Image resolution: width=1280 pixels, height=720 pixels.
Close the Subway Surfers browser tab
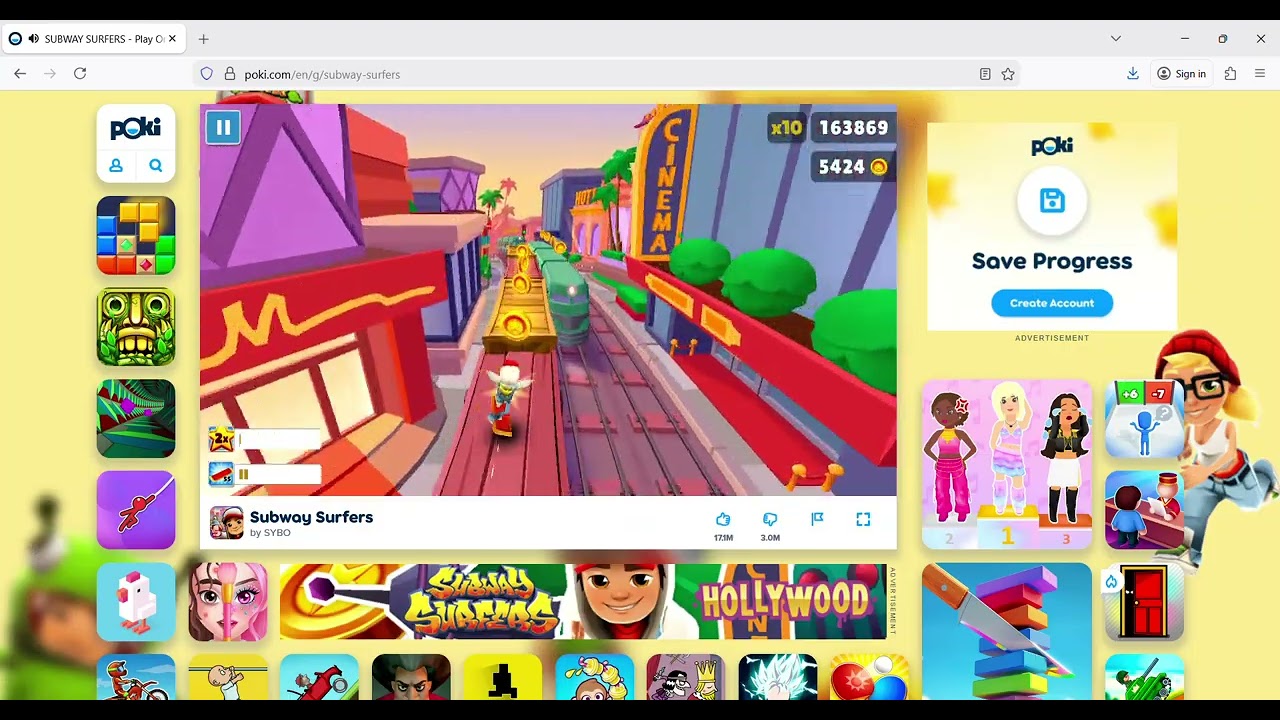(x=172, y=39)
